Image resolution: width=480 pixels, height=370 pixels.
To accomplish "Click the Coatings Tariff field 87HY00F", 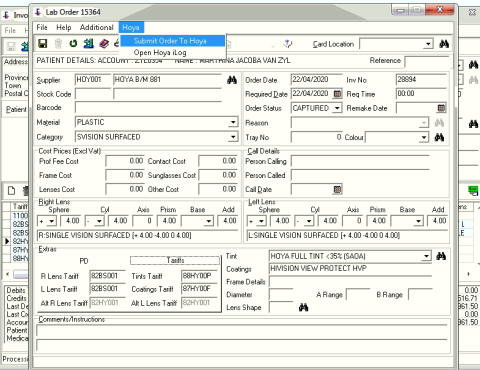I will pyautogui.click(x=199, y=289).
